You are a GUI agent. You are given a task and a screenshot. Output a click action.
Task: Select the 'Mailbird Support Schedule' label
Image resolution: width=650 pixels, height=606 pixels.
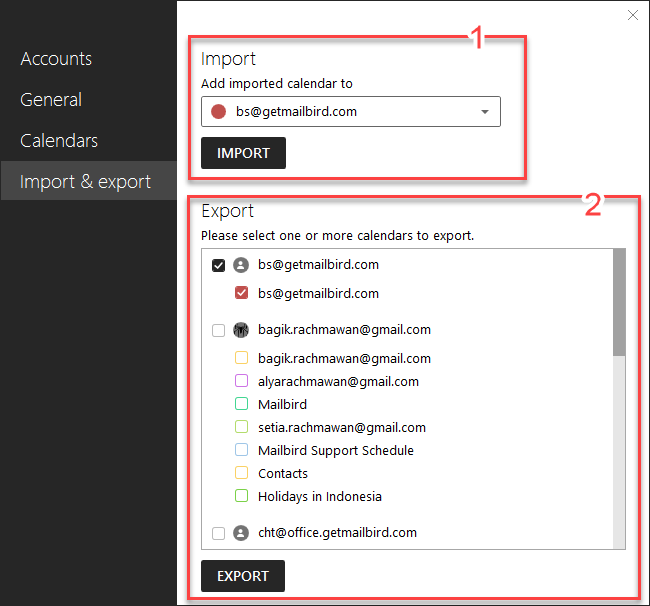pos(336,451)
